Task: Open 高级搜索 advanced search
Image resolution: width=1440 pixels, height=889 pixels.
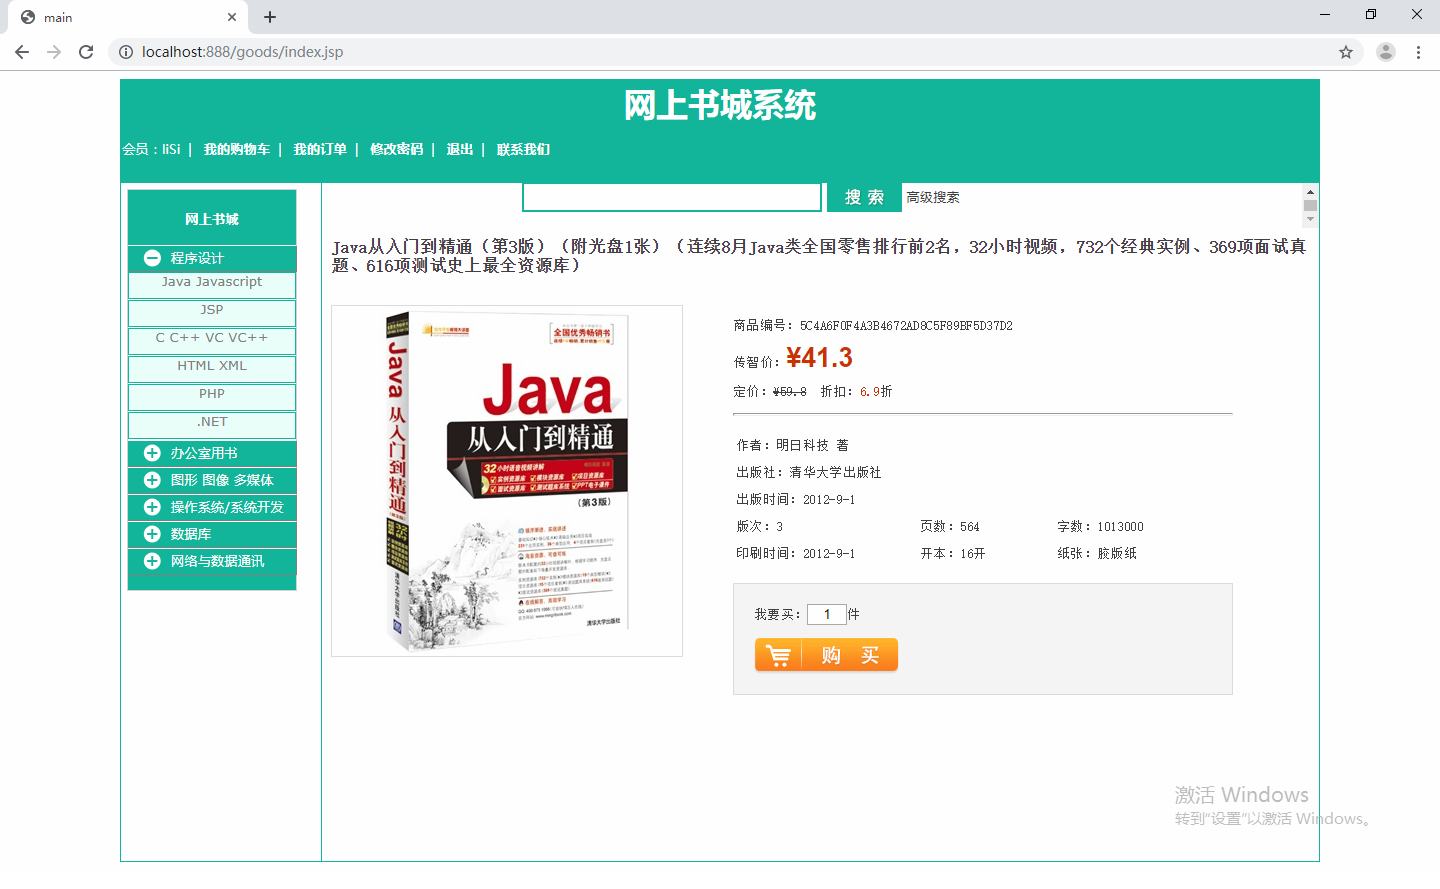Action: coord(933,197)
